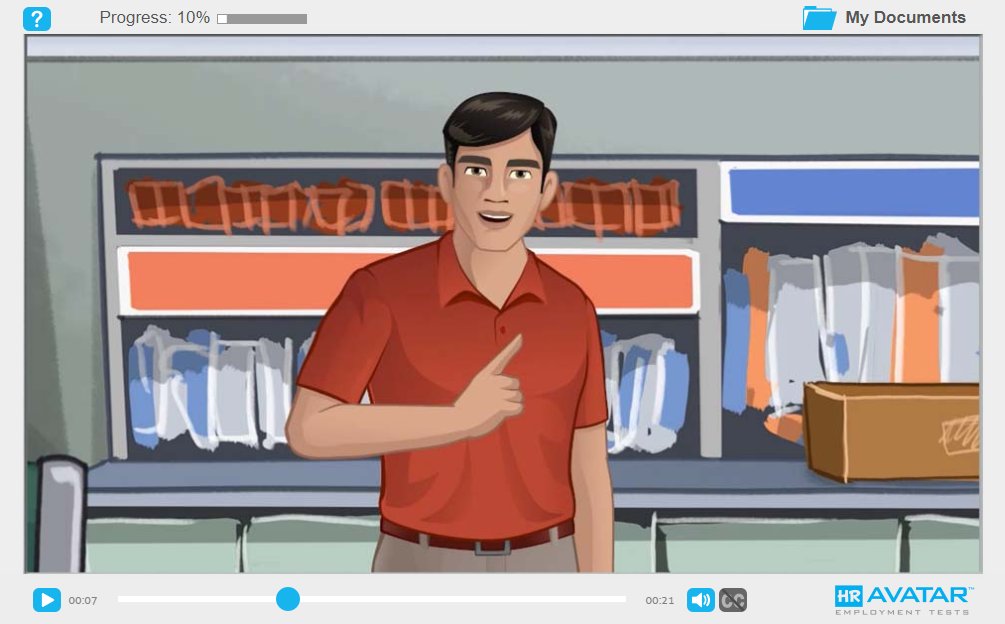This screenshot has width=1005, height=624.
Task: Click the HR Avatar logo
Action: 903,595
